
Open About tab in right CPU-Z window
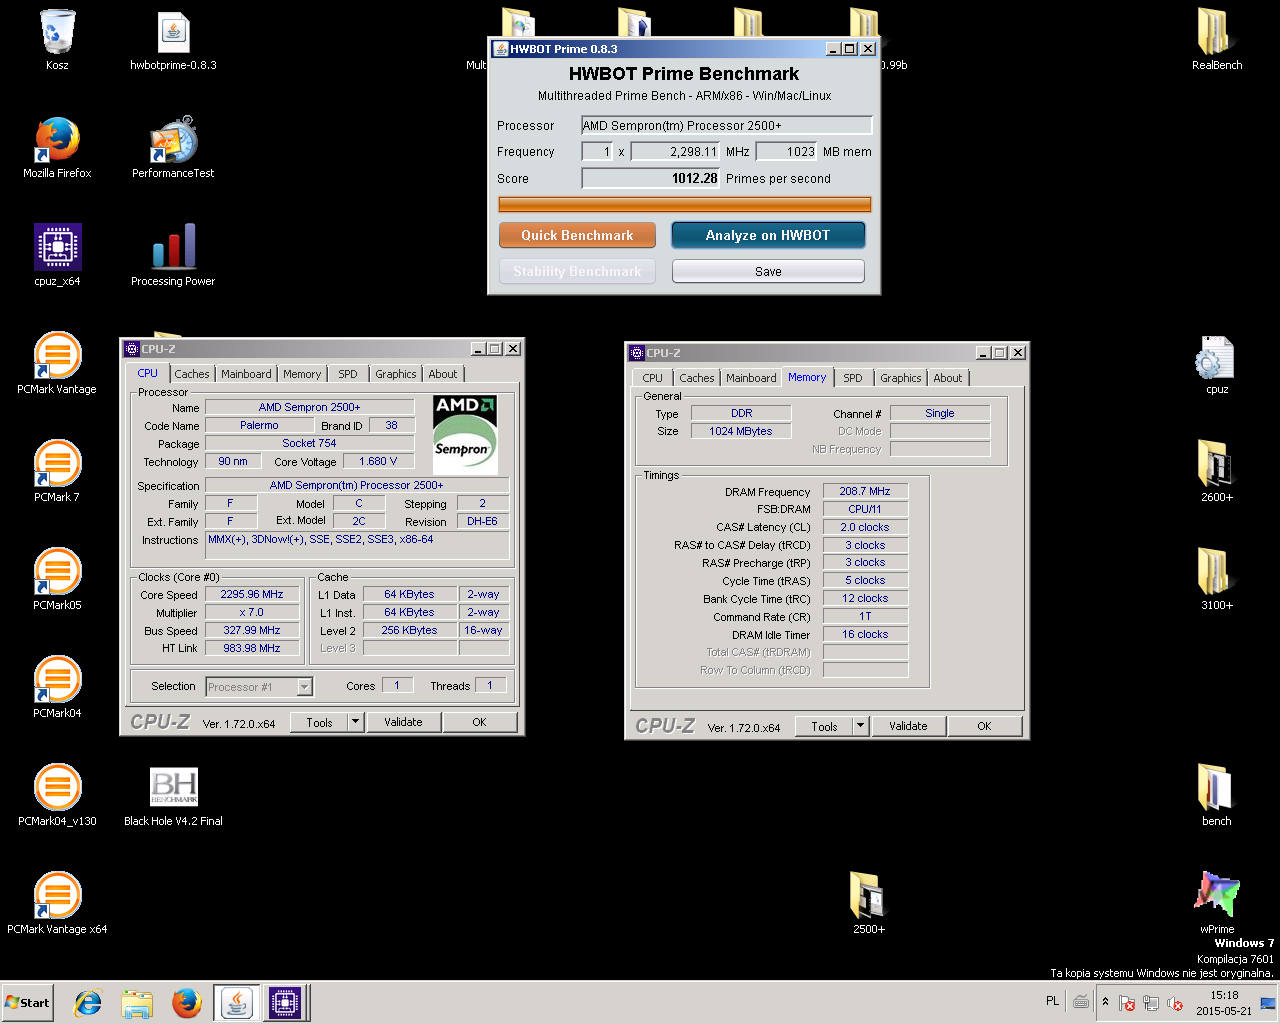tap(948, 378)
